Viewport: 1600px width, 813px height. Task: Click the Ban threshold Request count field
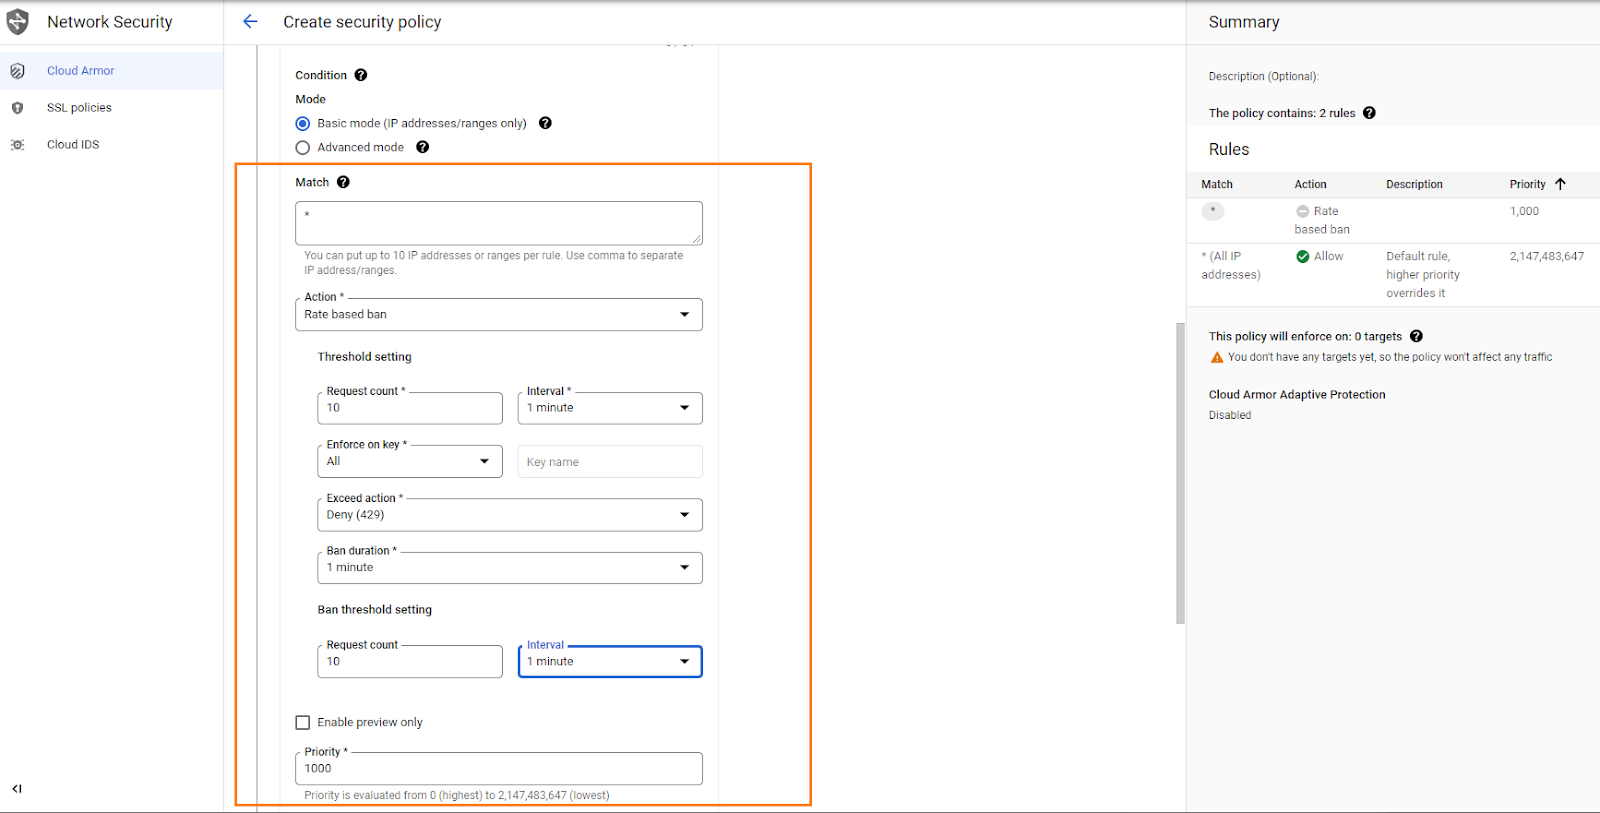(410, 661)
